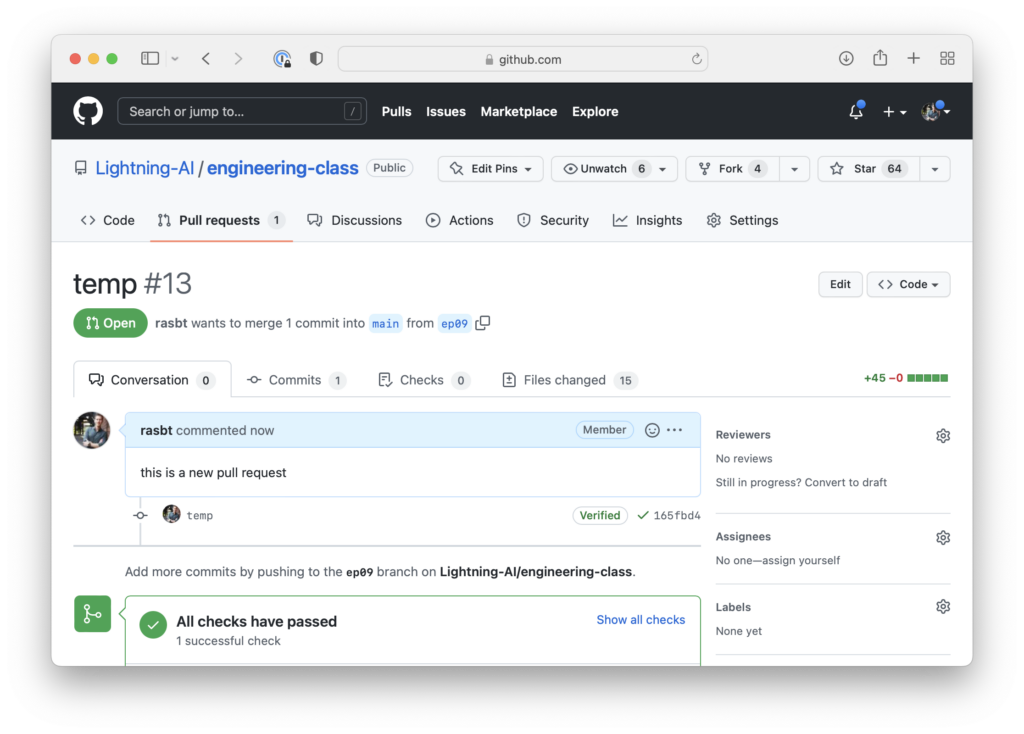Screen dimensions: 1024x734
Task: Open the Code dropdown on the pull request
Action: (908, 284)
